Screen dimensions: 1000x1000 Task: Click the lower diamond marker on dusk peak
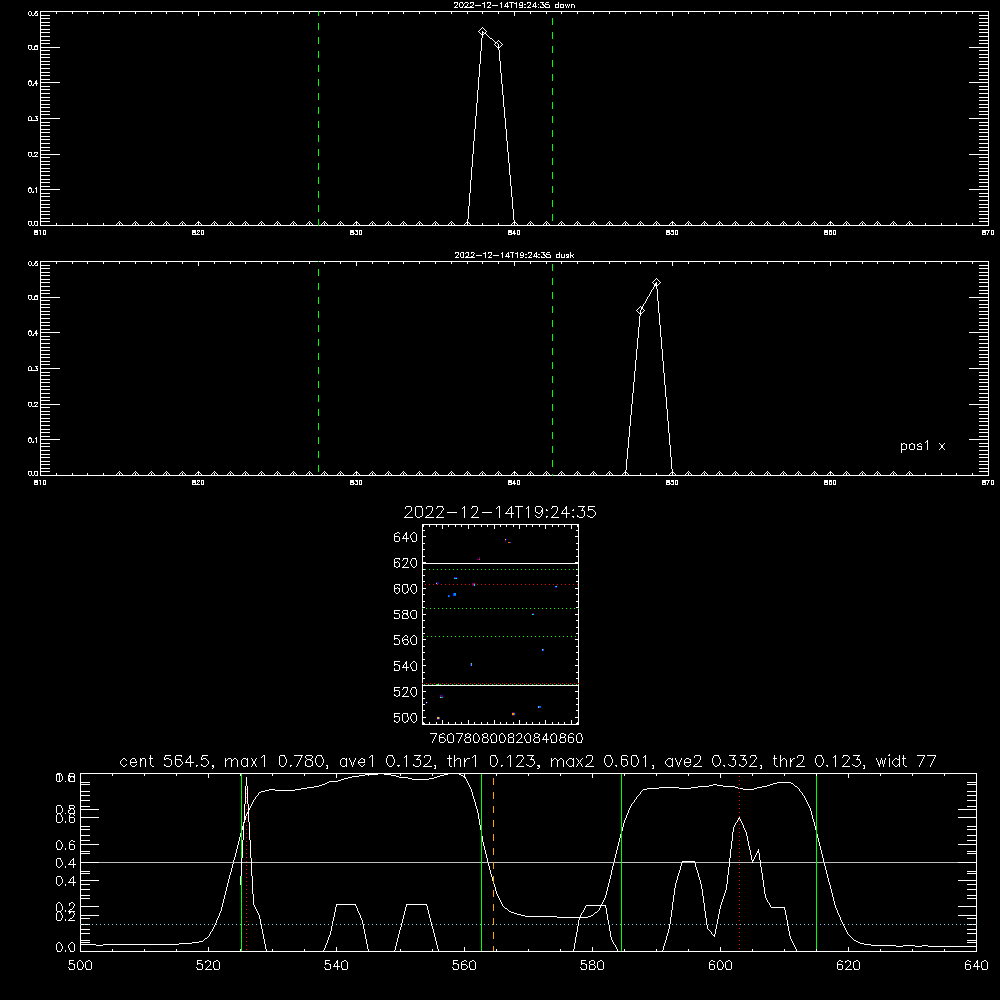pos(640,311)
